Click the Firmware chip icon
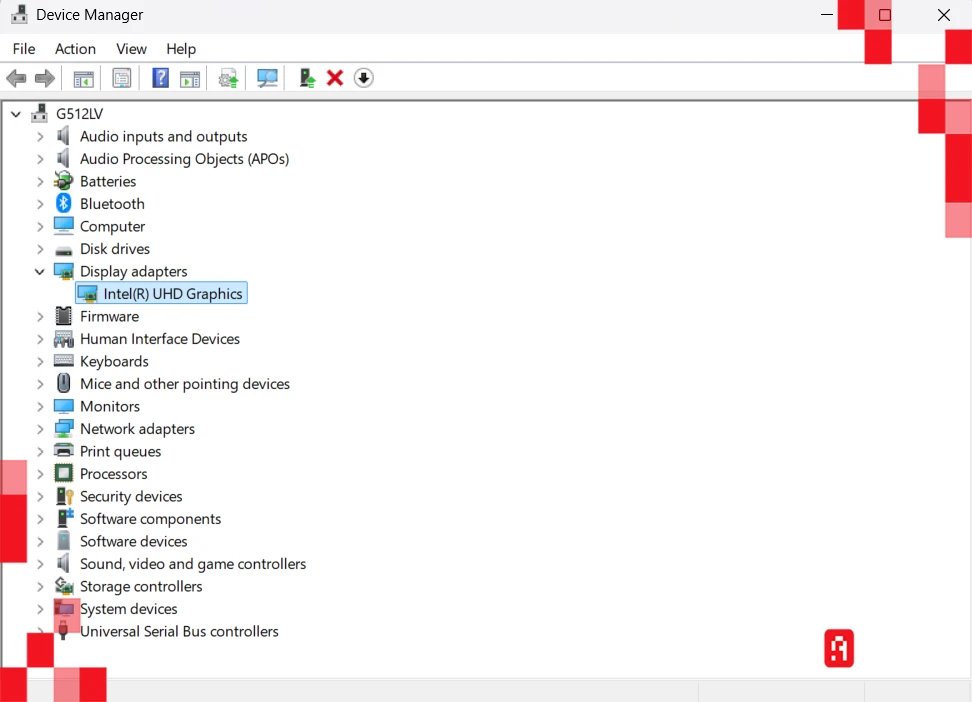 point(63,316)
